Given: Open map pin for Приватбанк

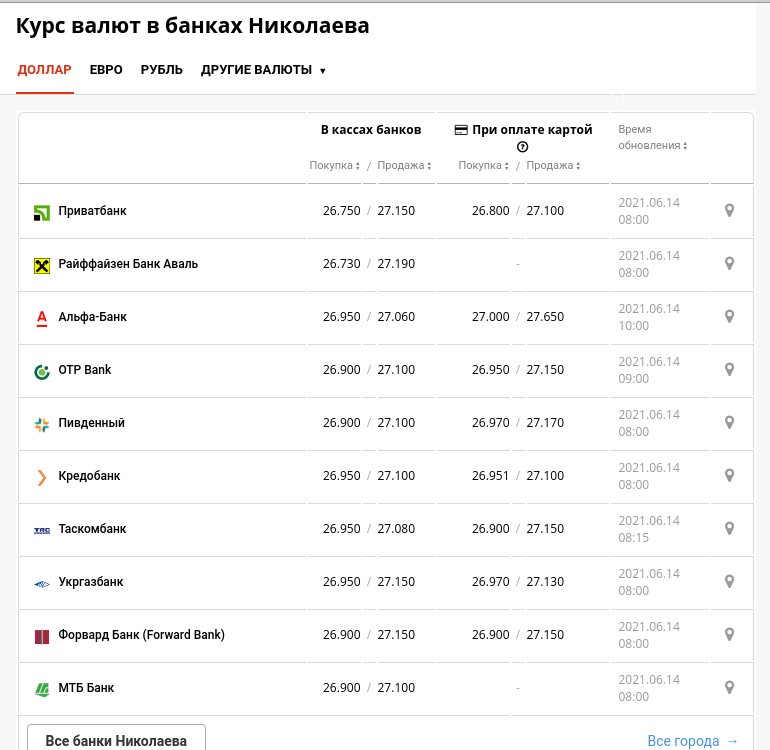Looking at the screenshot, I should point(729,211).
